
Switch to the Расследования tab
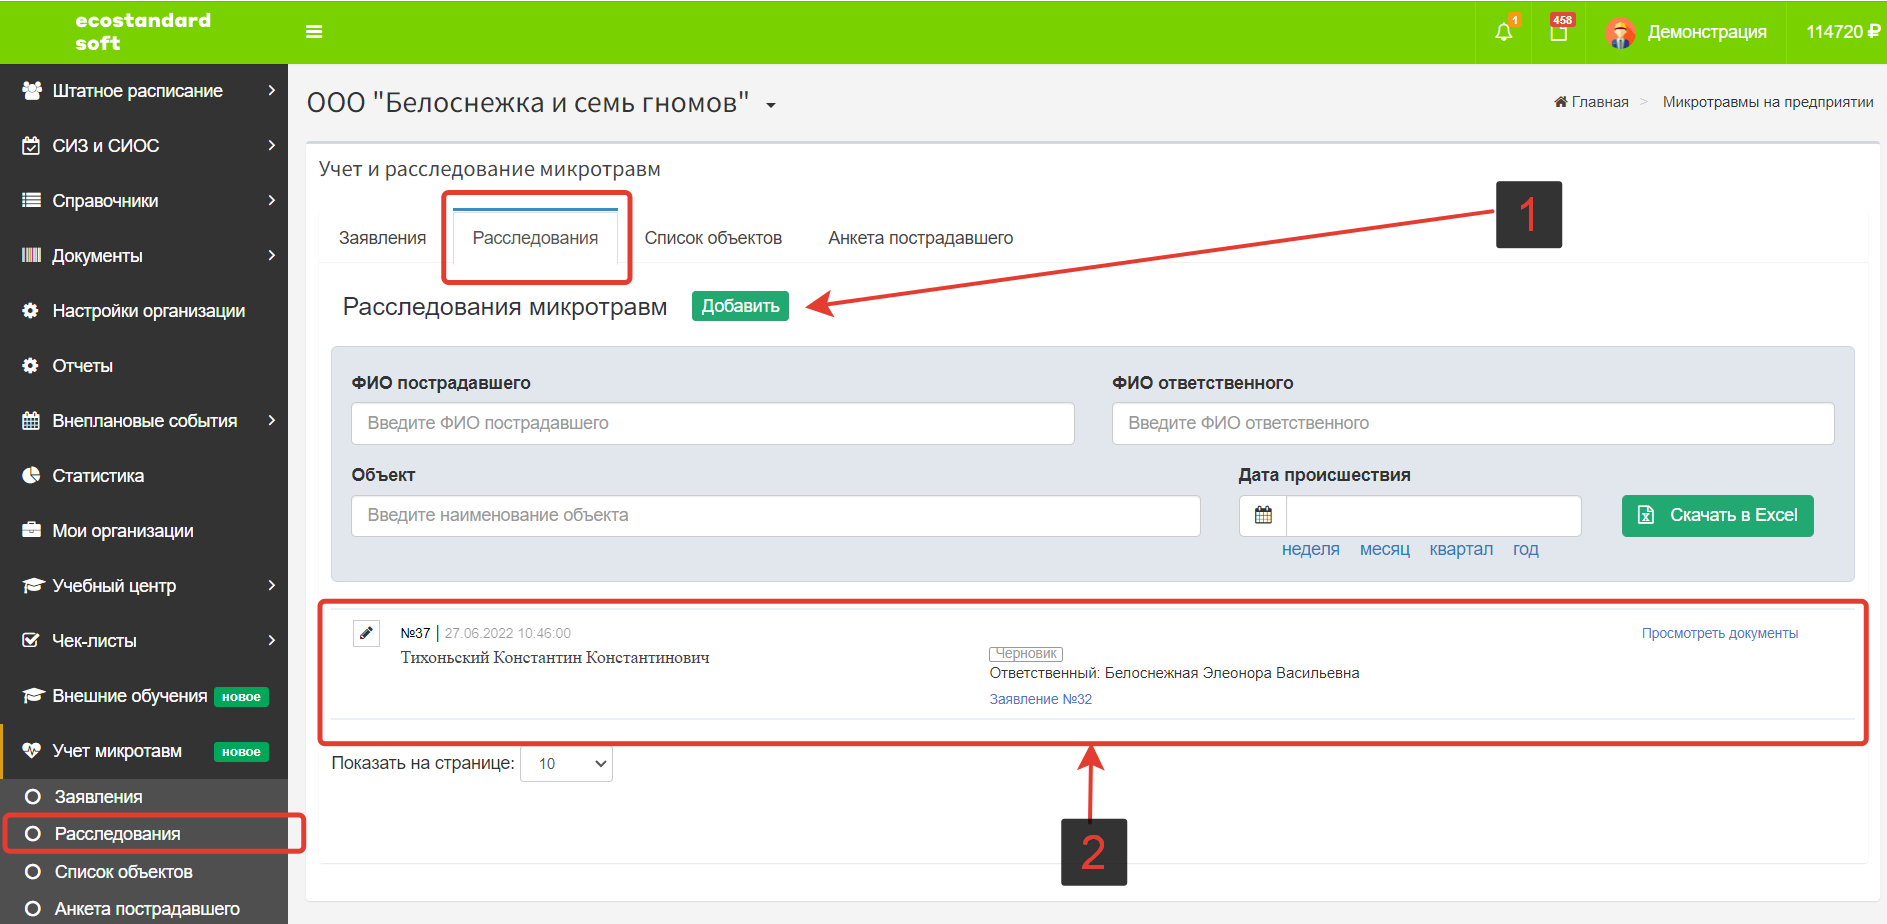pos(535,238)
